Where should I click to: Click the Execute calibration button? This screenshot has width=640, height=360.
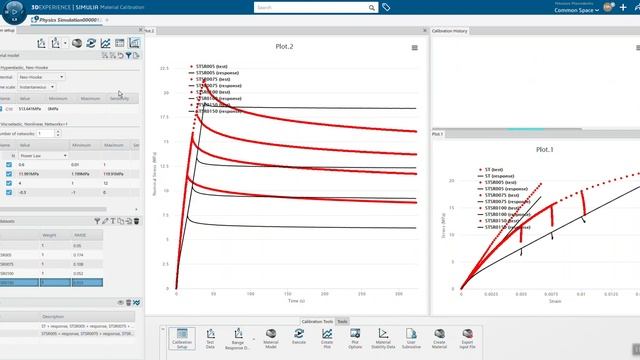[299, 337]
